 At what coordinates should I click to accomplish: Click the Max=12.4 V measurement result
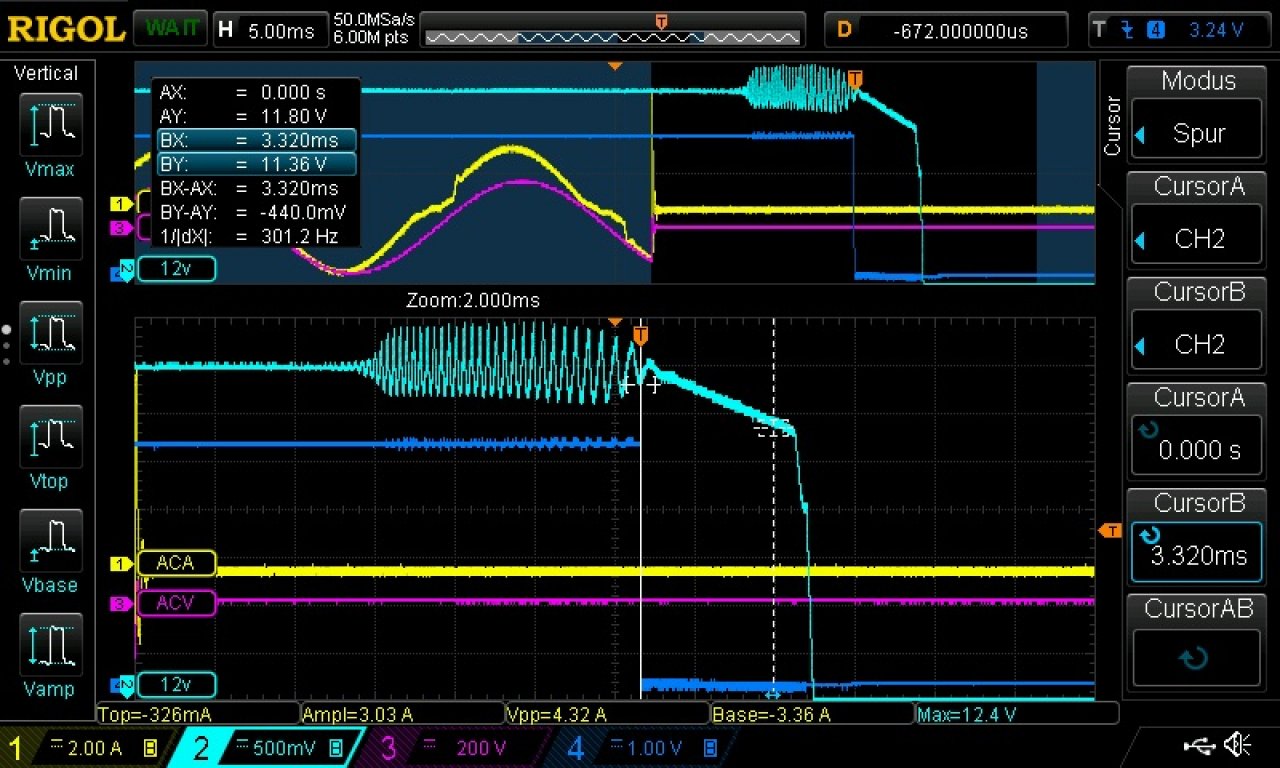point(1015,714)
